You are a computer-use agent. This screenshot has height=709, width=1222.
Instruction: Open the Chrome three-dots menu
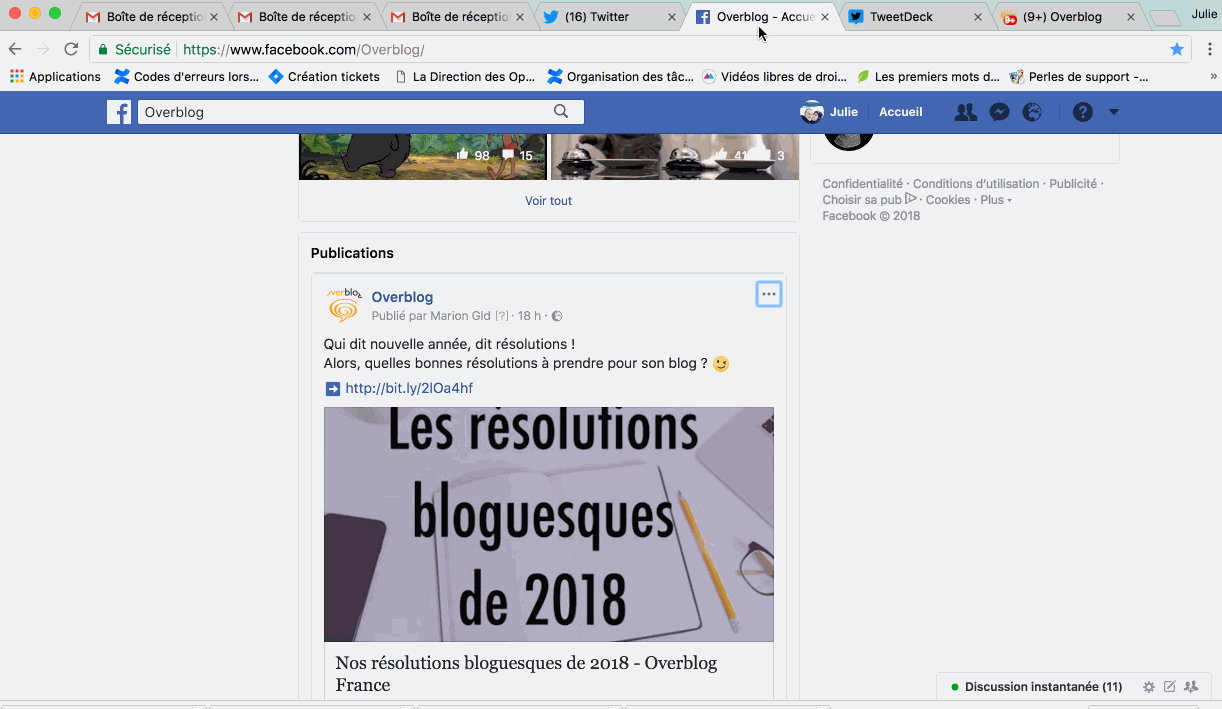coord(1208,49)
